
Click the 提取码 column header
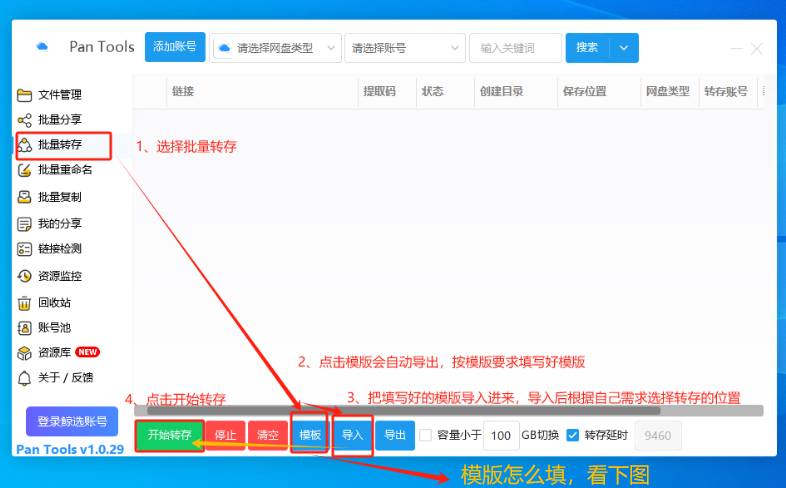[379, 91]
